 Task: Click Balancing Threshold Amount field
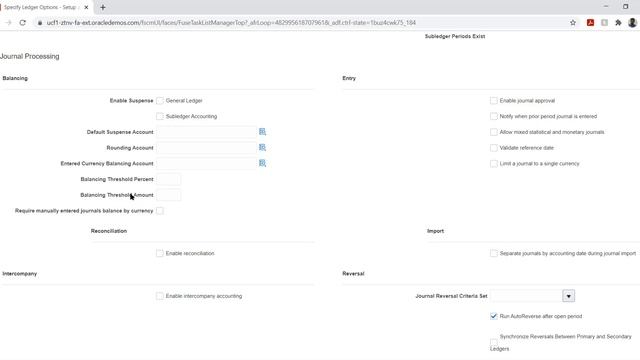[169, 195]
